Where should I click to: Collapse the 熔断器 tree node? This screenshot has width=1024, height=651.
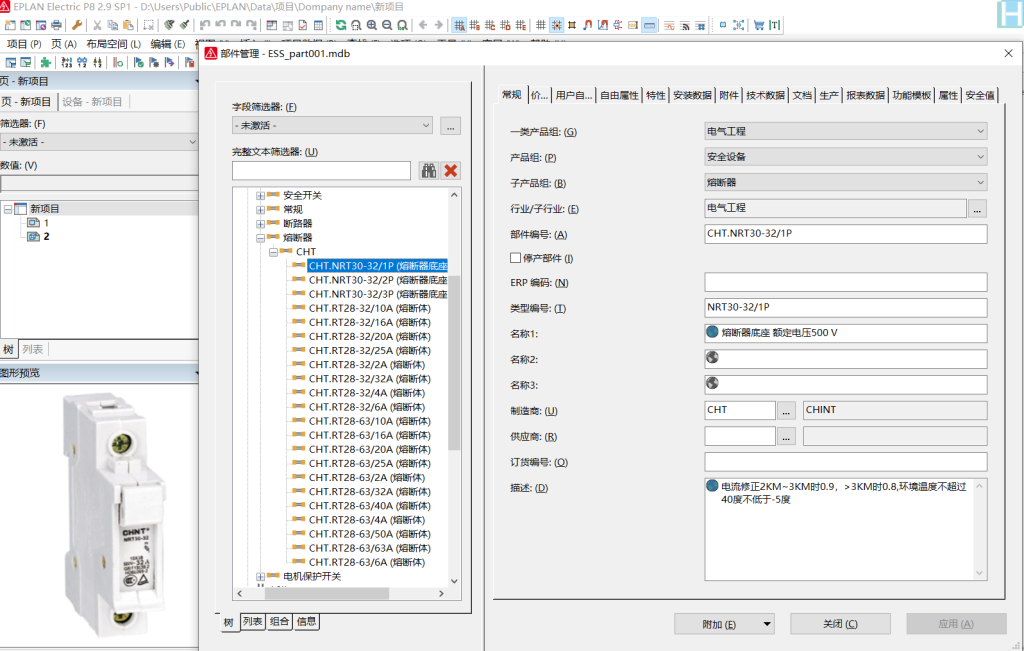pos(261,238)
